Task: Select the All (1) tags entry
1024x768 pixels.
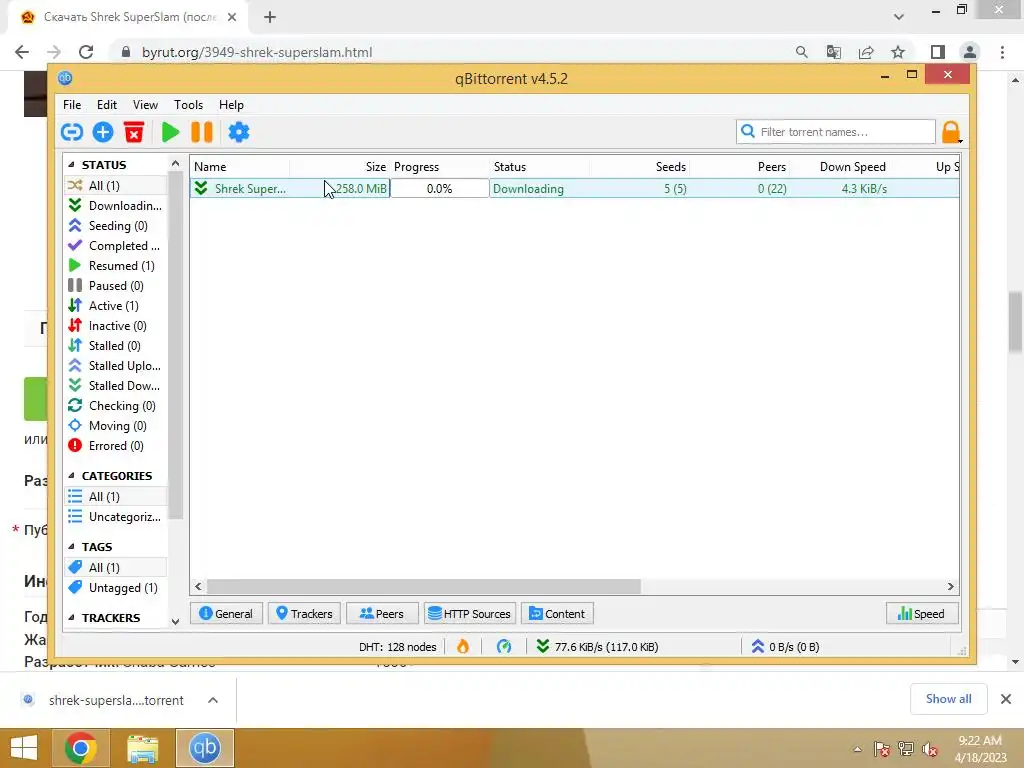Action: pyautogui.click(x=116, y=568)
